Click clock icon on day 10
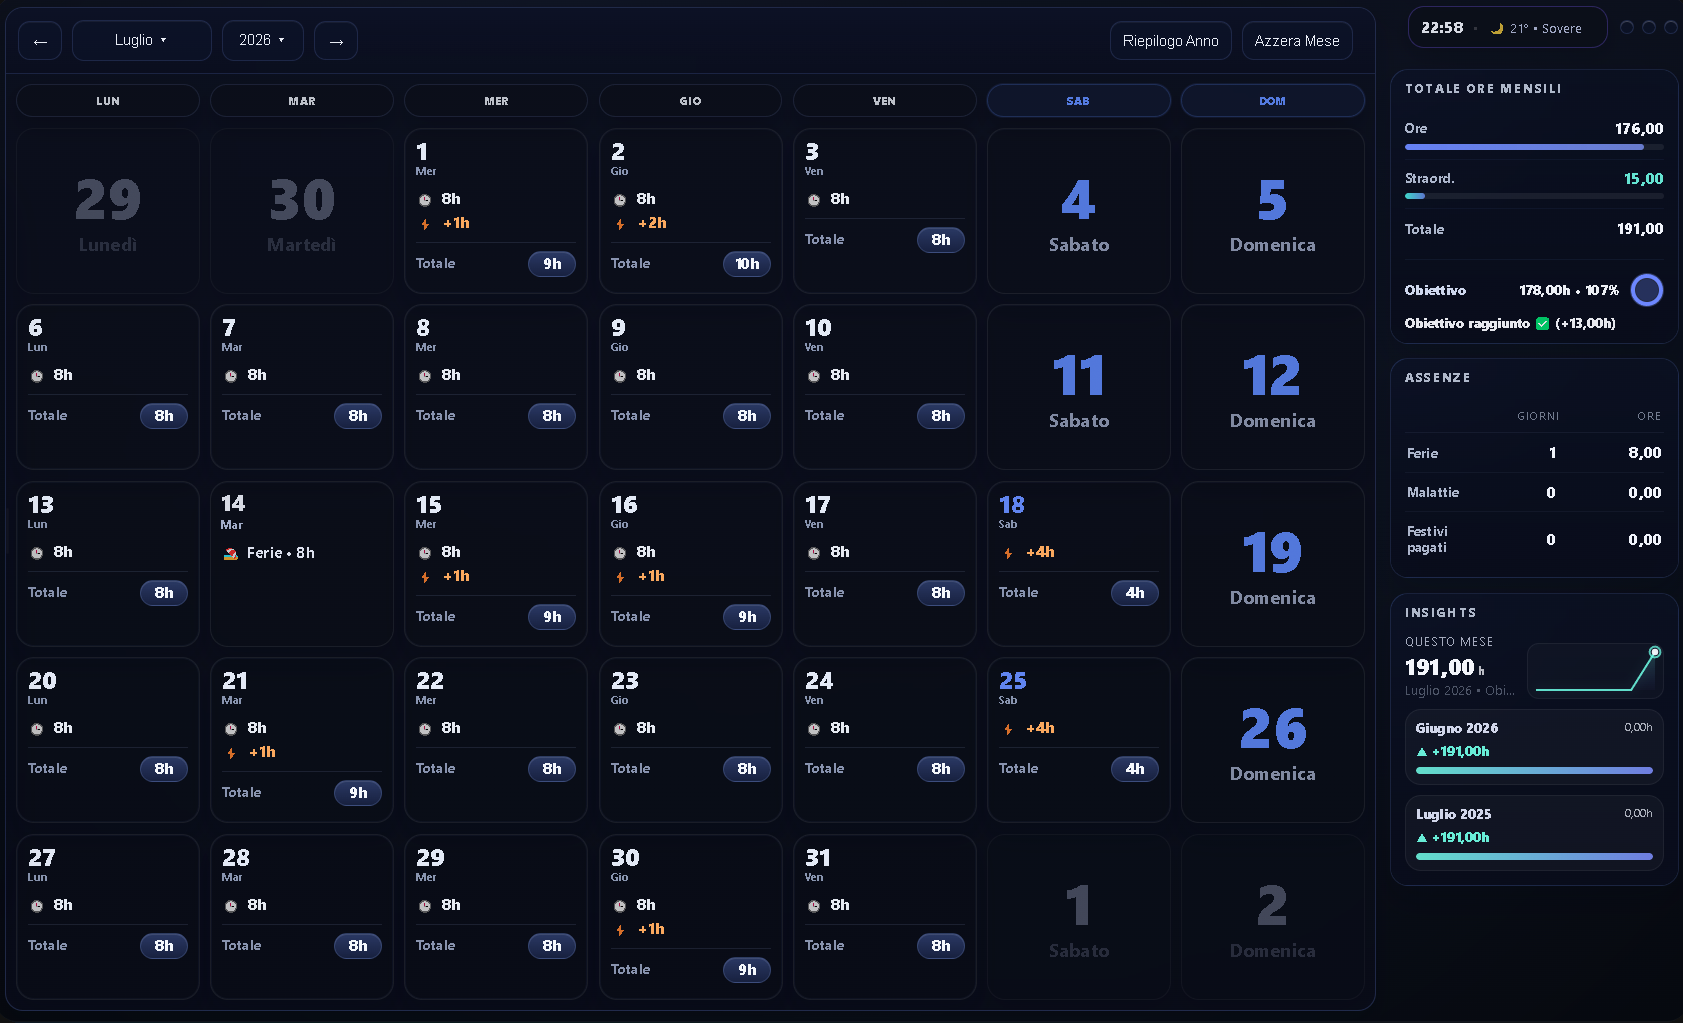The height and width of the screenshot is (1023, 1683). click(x=814, y=376)
